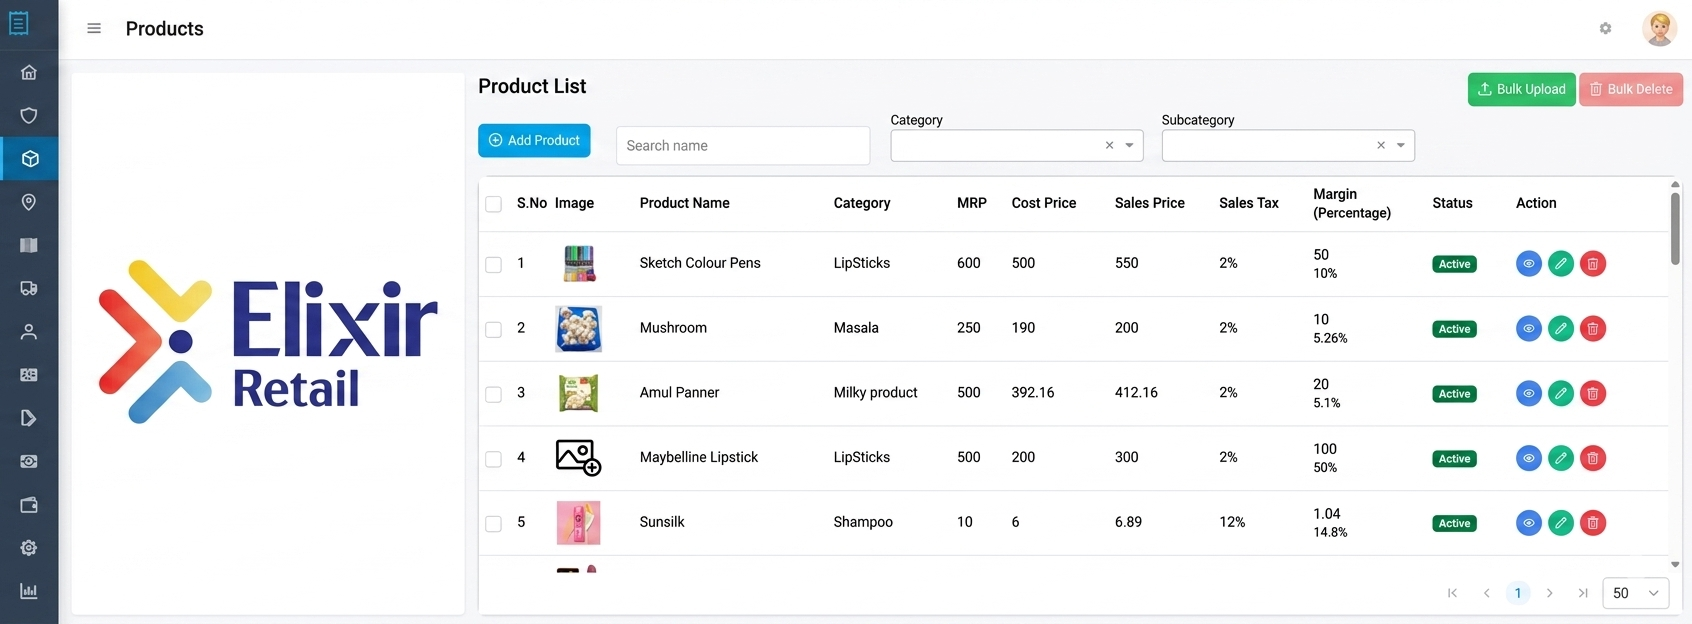
Task: Click the hamburger menu icon
Action: (94, 29)
